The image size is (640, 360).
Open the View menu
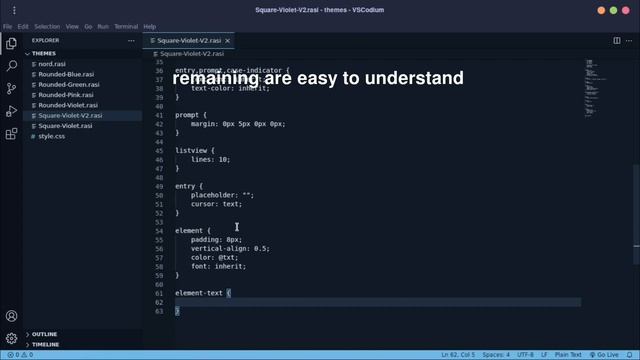(x=72, y=27)
